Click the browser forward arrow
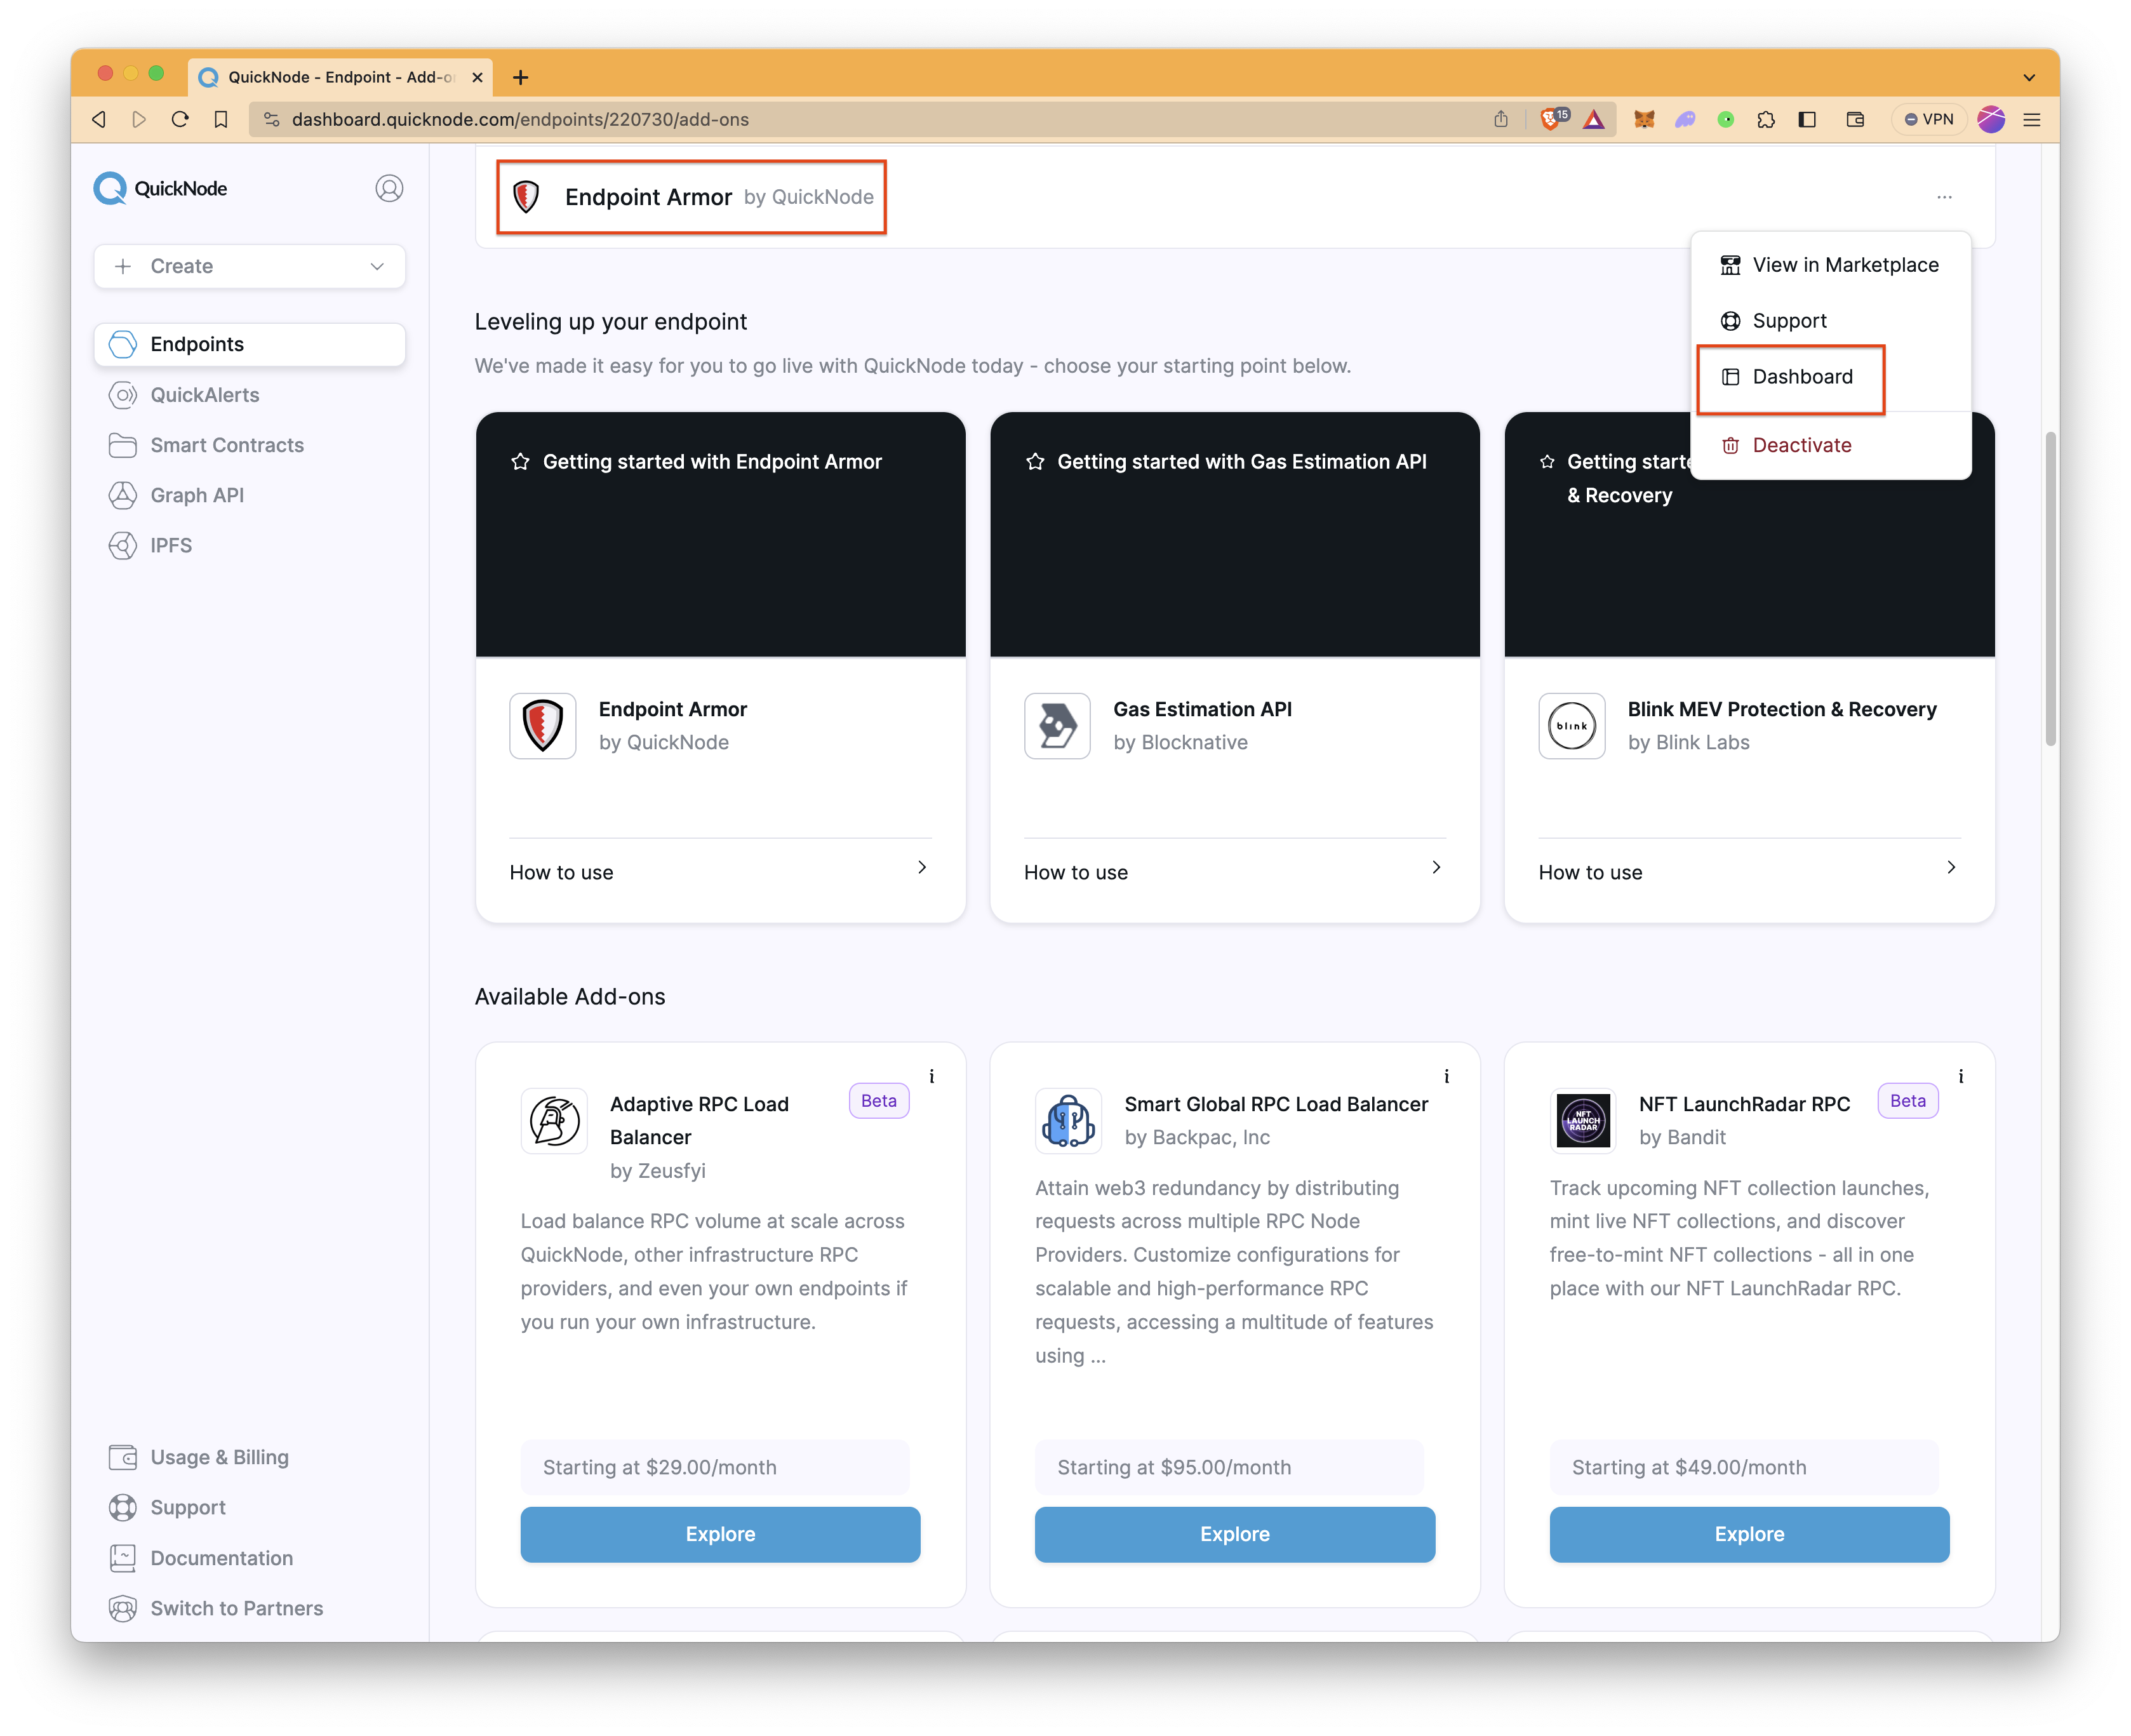The height and width of the screenshot is (1736, 2131). (139, 119)
